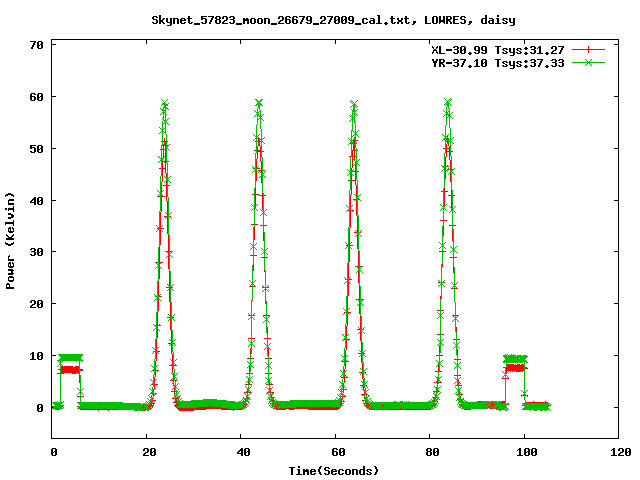Select the 10 tick label on the power axis
The height and width of the screenshot is (480, 640).
click(36, 356)
